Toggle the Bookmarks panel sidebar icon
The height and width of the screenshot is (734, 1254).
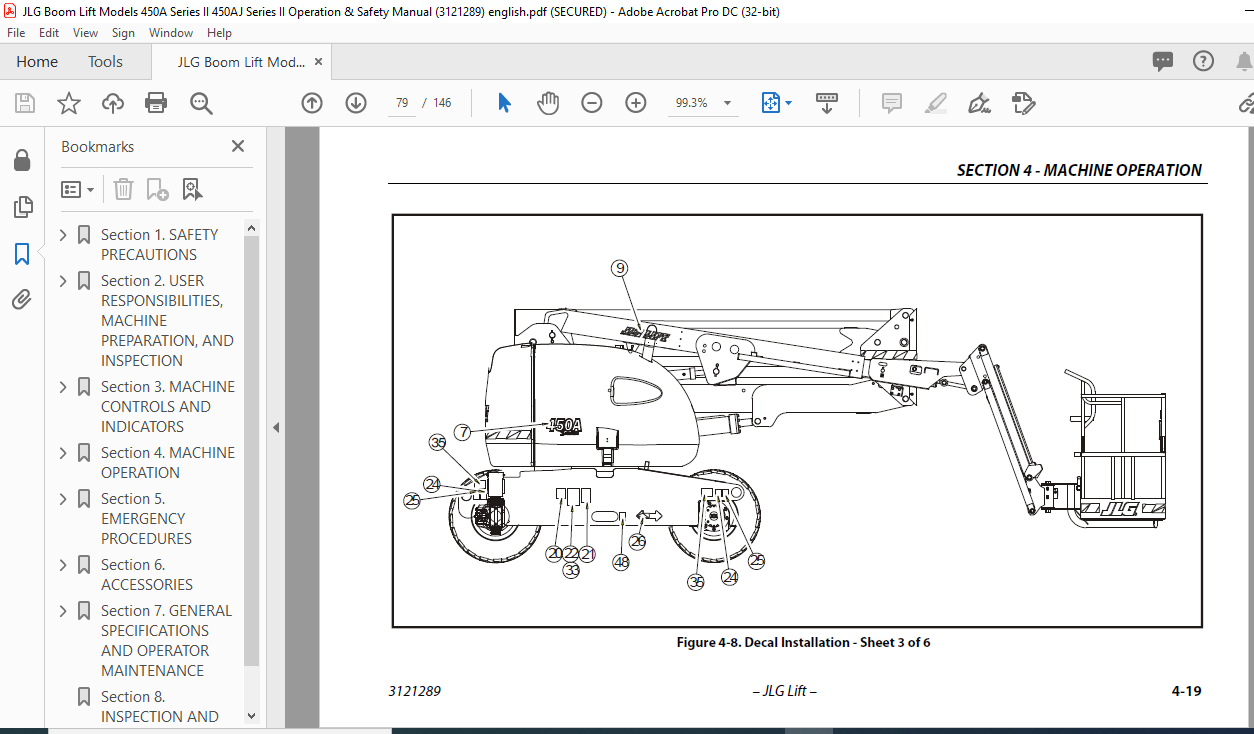(x=21, y=254)
